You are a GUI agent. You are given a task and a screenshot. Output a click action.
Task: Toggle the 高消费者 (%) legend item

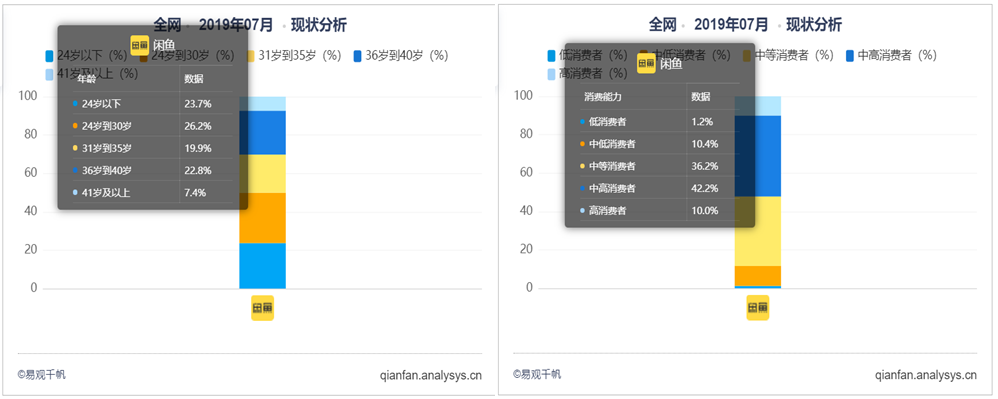[587, 74]
